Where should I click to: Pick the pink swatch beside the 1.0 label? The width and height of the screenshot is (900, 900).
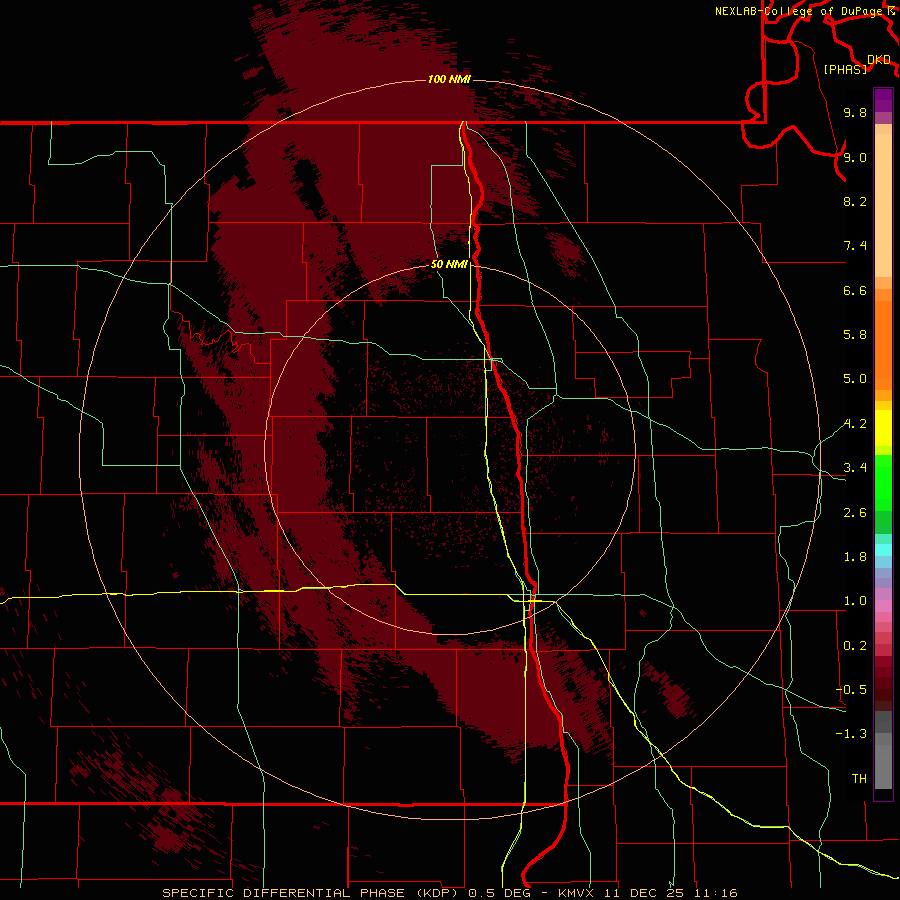(x=883, y=606)
